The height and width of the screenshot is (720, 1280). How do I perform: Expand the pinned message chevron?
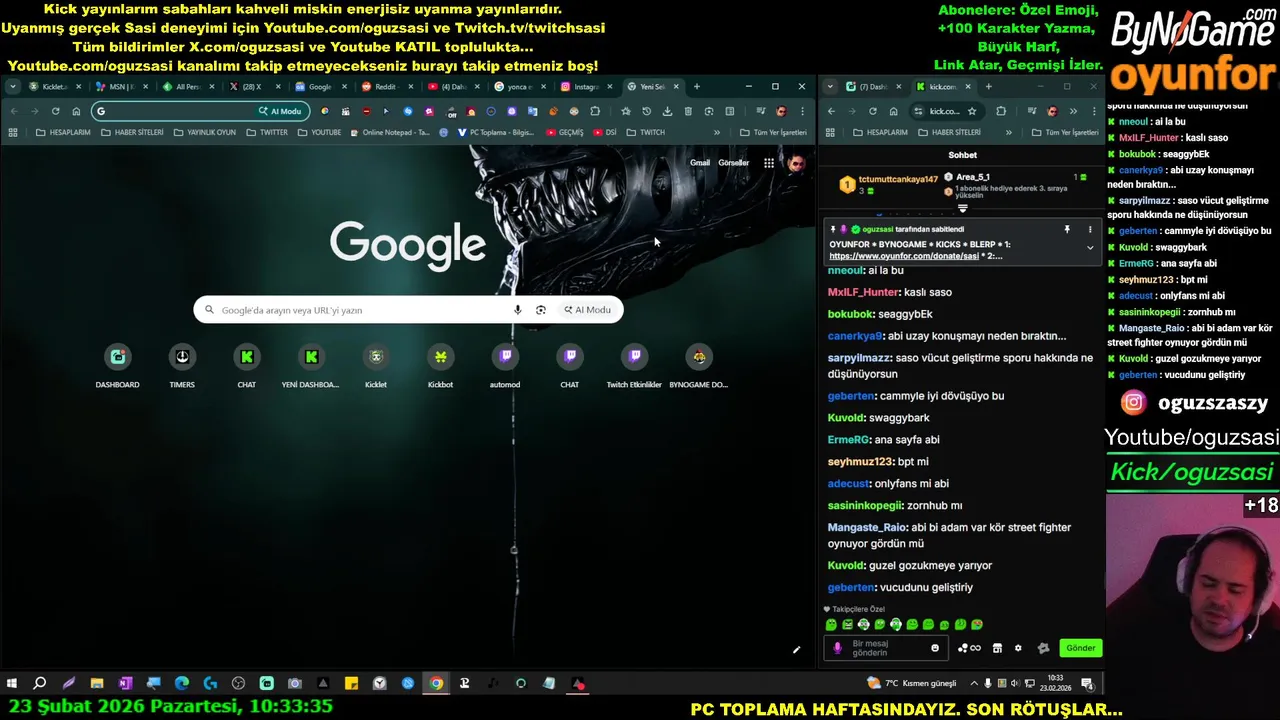1090,247
